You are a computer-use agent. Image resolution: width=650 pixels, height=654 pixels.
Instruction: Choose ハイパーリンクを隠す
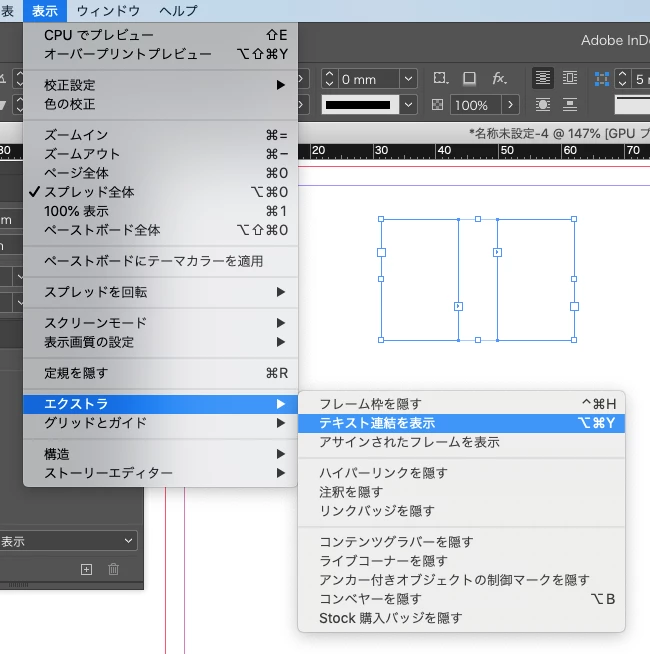[x=461, y=473]
